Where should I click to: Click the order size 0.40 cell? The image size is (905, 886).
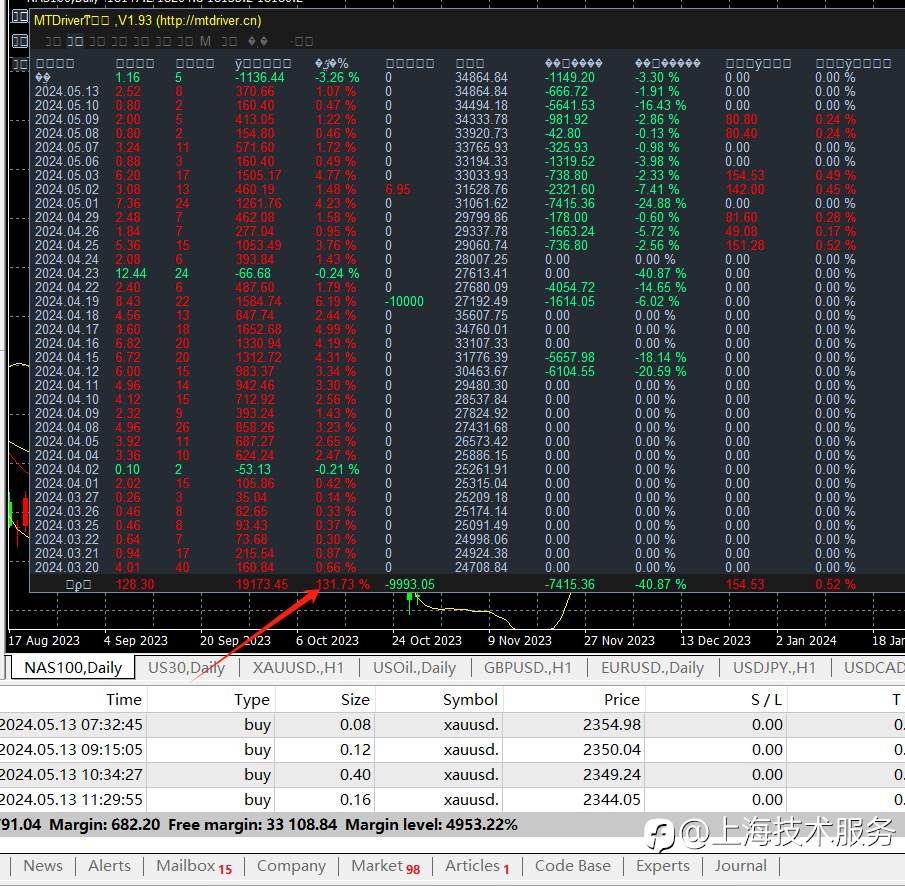click(x=355, y=775)
